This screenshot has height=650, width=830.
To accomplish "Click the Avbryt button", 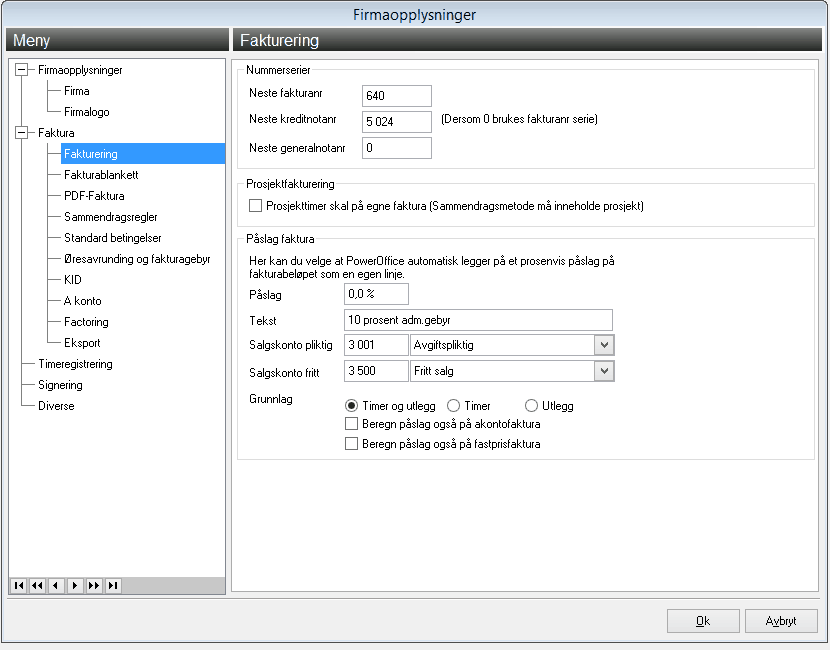I will tap(781, 621).
